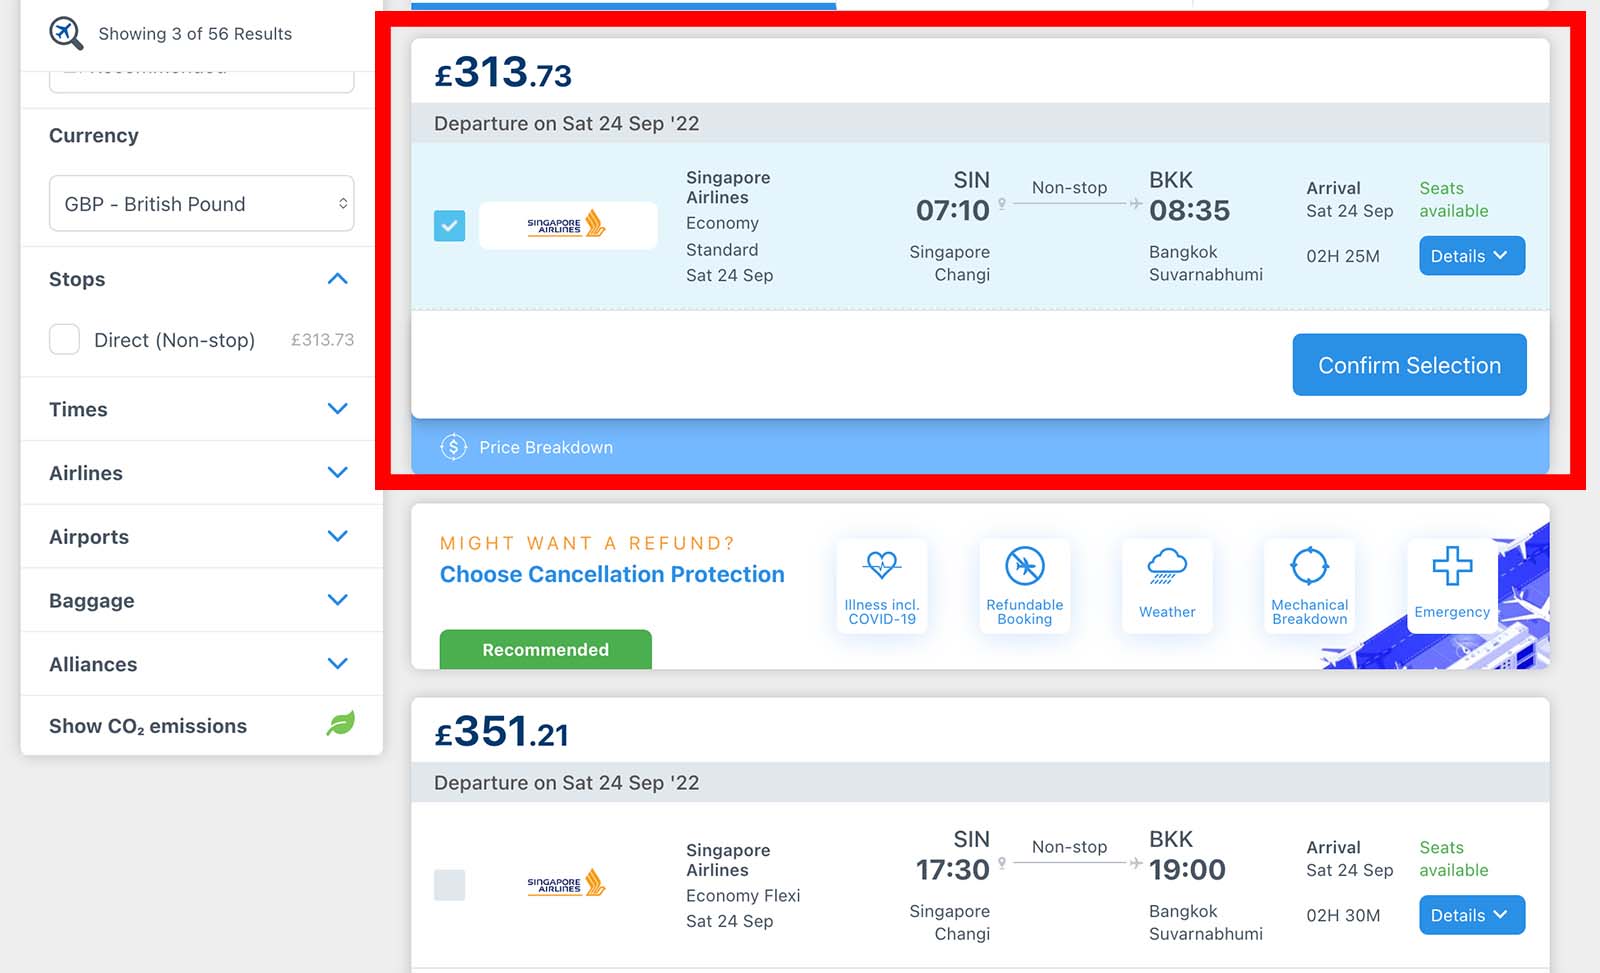This screenshot has width=1600, height=973.
Task: Select the Refundable Booking plane icon
Action: click(x=1025, y=566)
